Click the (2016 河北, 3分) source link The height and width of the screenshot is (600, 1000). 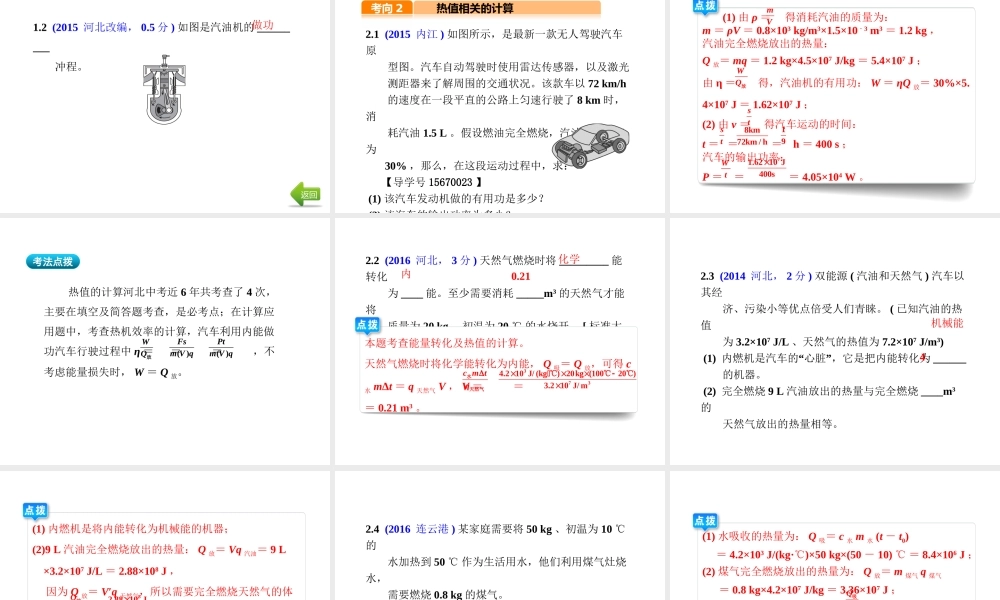point(430,260)
